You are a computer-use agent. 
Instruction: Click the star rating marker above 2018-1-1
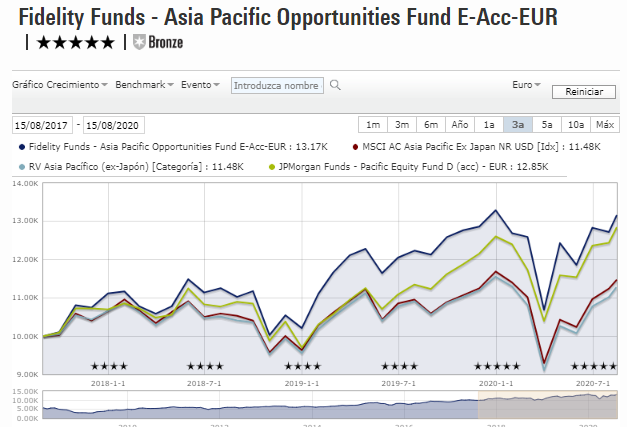pos(109,366)
